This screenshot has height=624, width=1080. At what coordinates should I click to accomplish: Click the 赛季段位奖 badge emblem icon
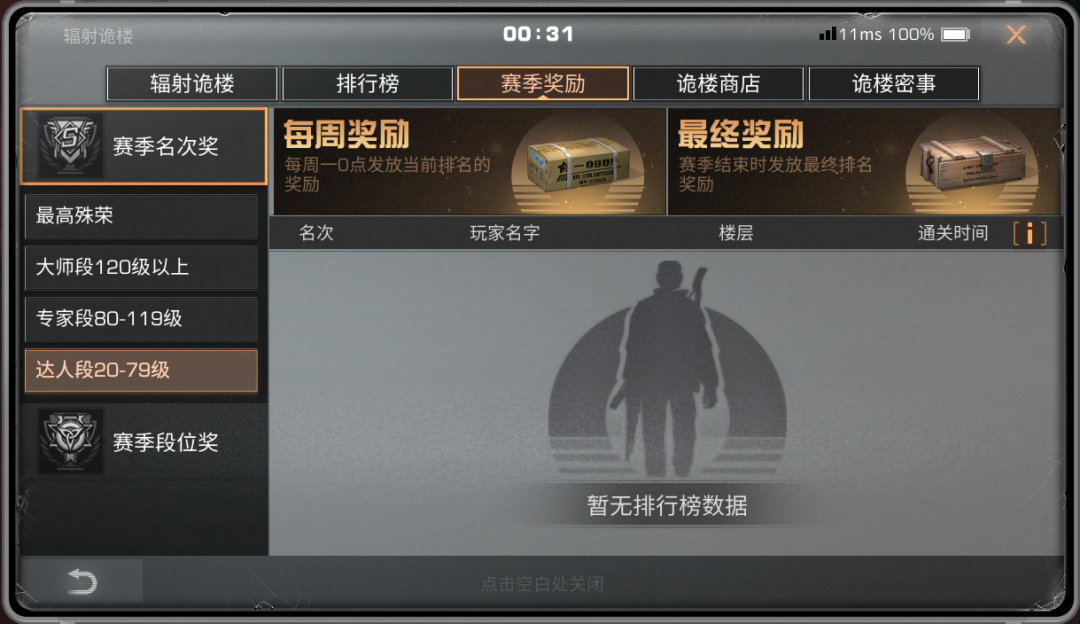70,441
